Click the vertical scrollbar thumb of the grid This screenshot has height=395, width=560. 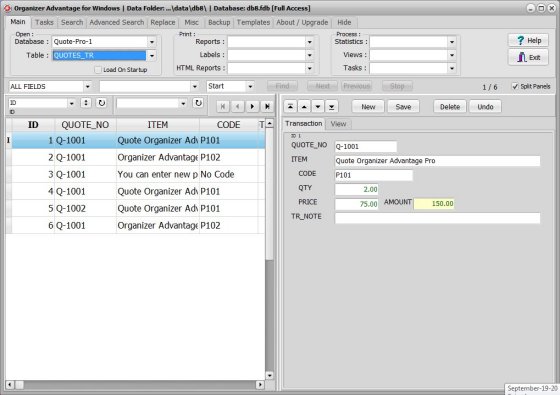coord(270,195)
